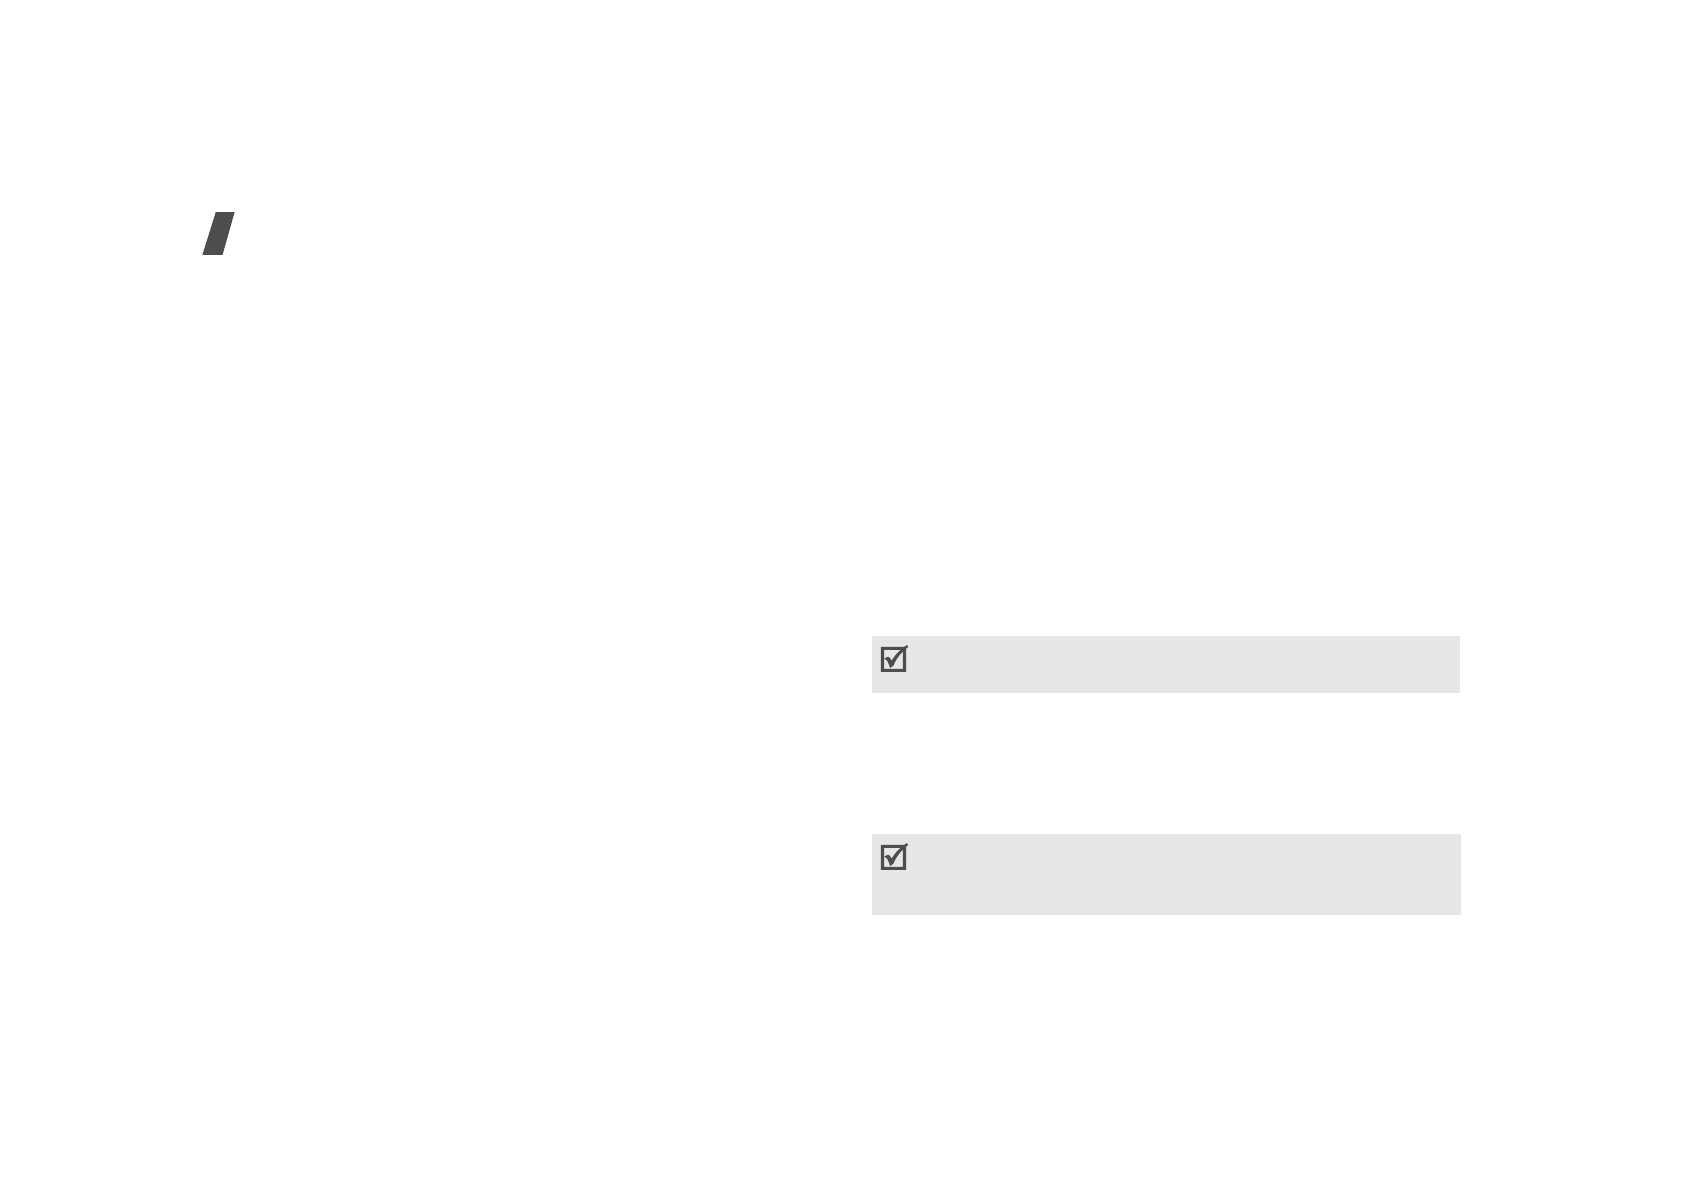This screenshot has width=1684, height=1190.
Task: Toggle the checkmark in the lower gray box
Action: click(x=894, y=857)
